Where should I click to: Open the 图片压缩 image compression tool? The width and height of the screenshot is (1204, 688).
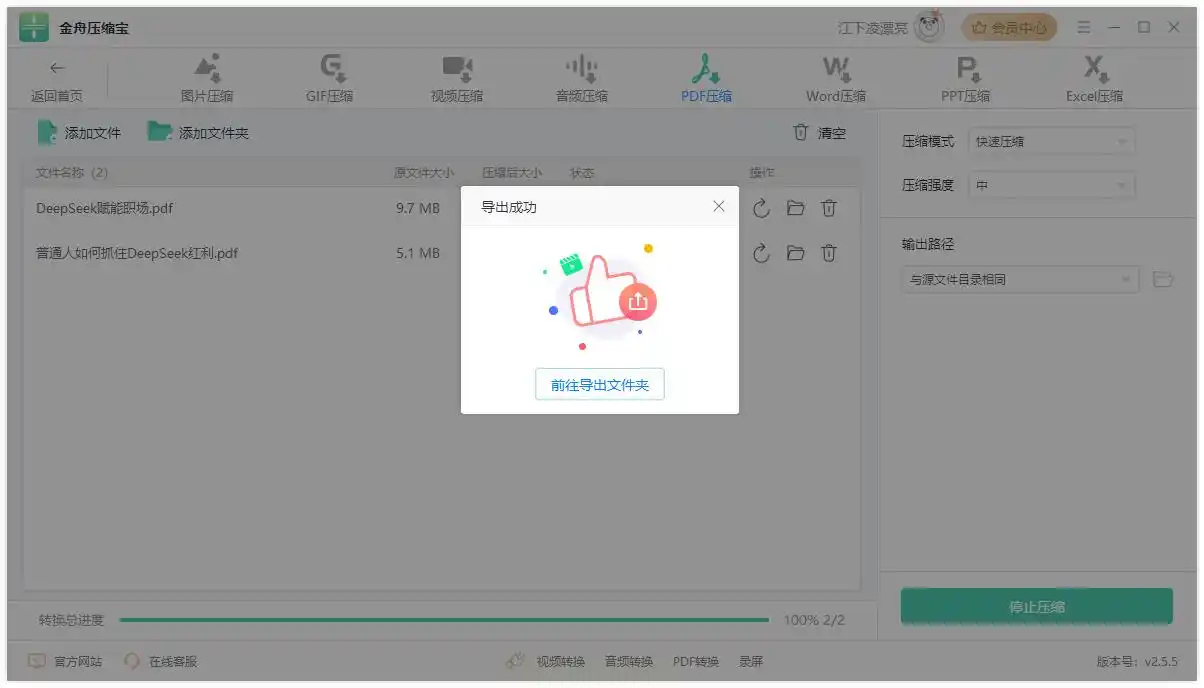point(207,79)
